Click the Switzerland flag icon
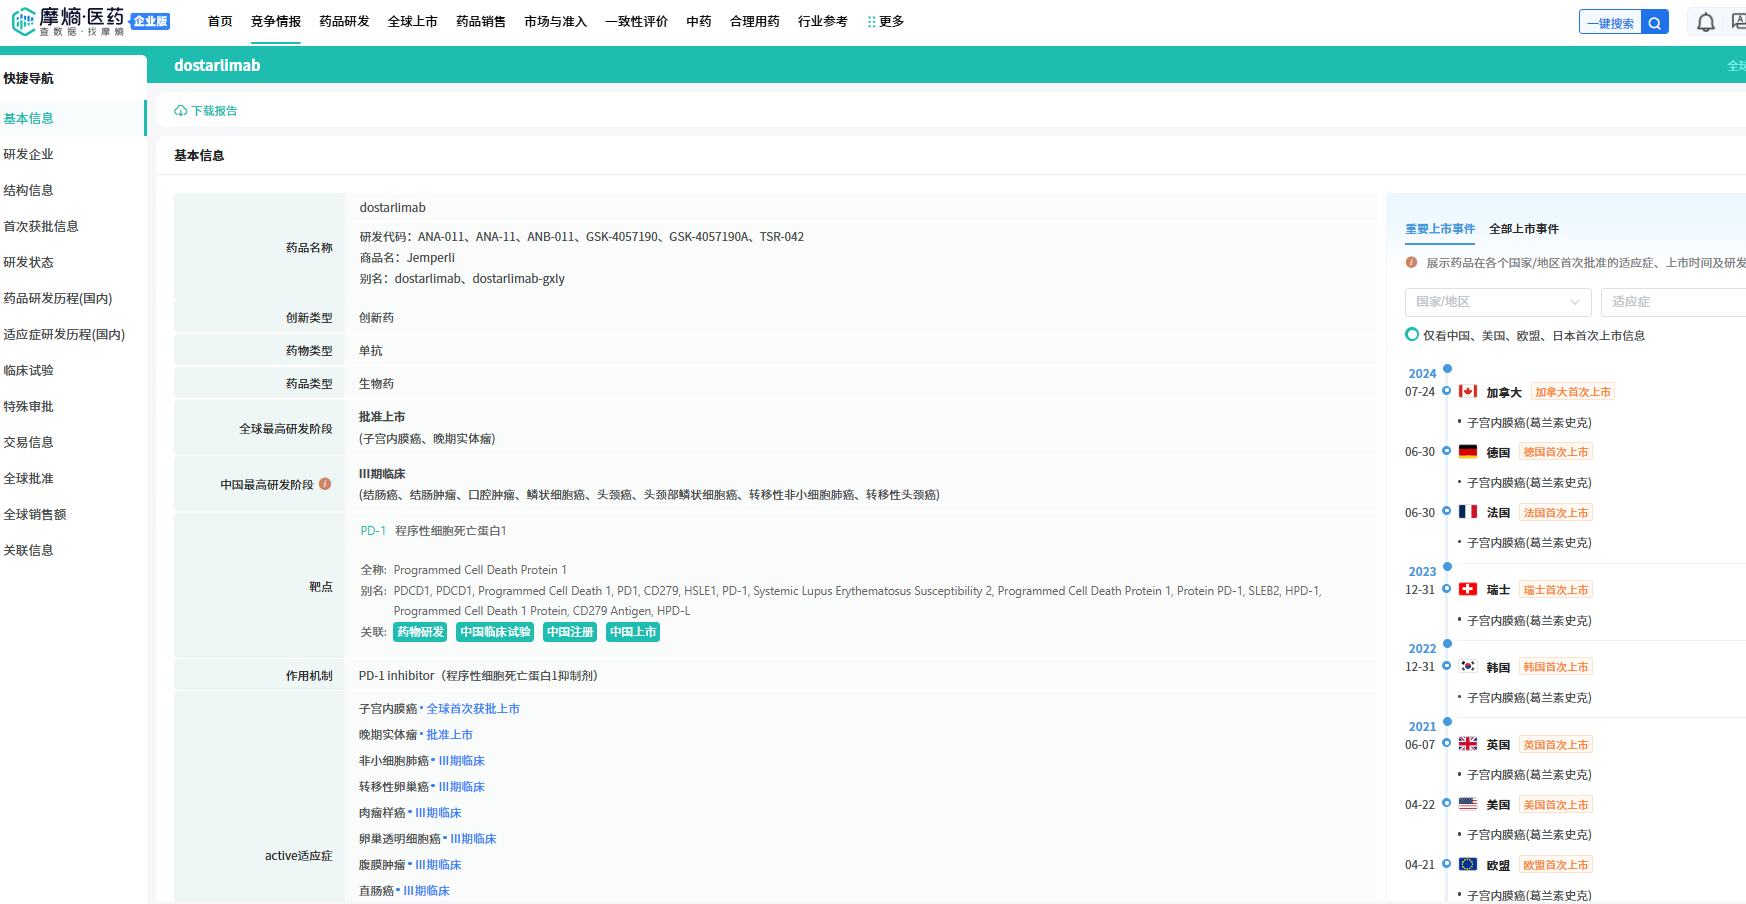 tap(1468, 589)
